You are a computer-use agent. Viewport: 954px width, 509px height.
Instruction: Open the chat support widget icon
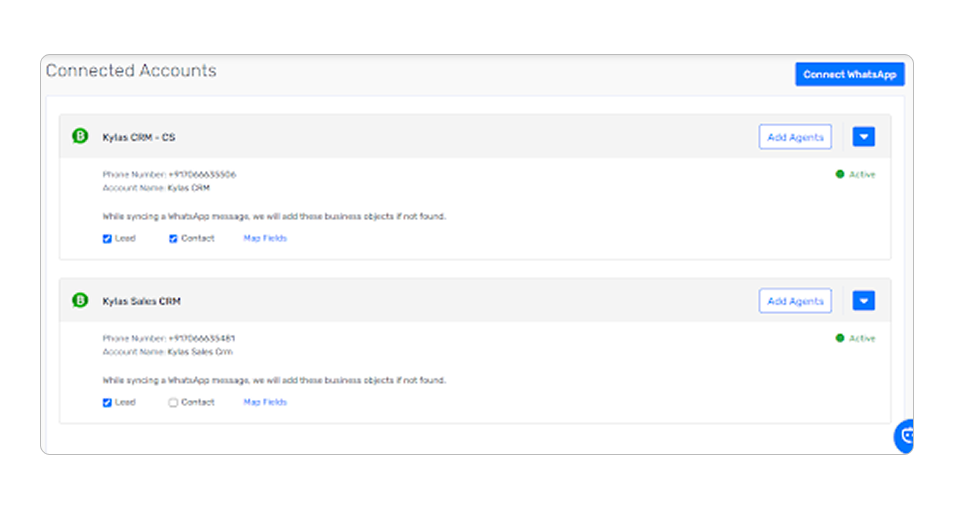pyautogui.click(x=906, y=435)
